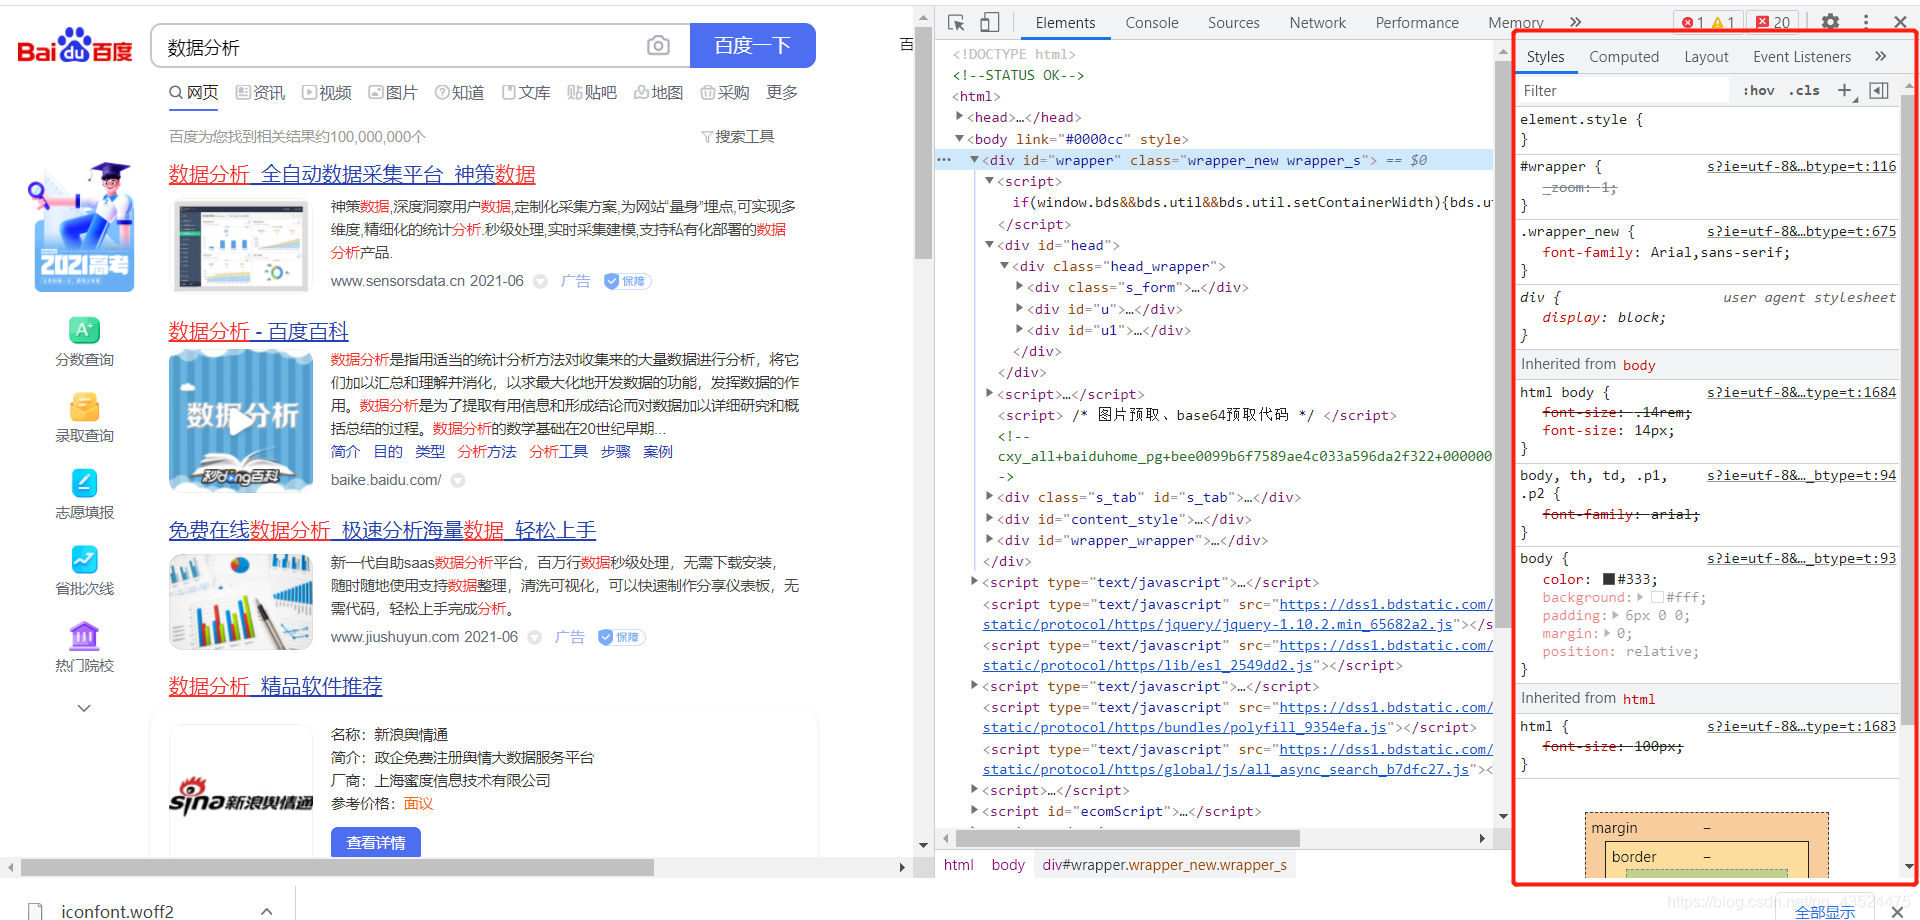
Task: Open 贴吧 search tab
Action: (592, 92)
